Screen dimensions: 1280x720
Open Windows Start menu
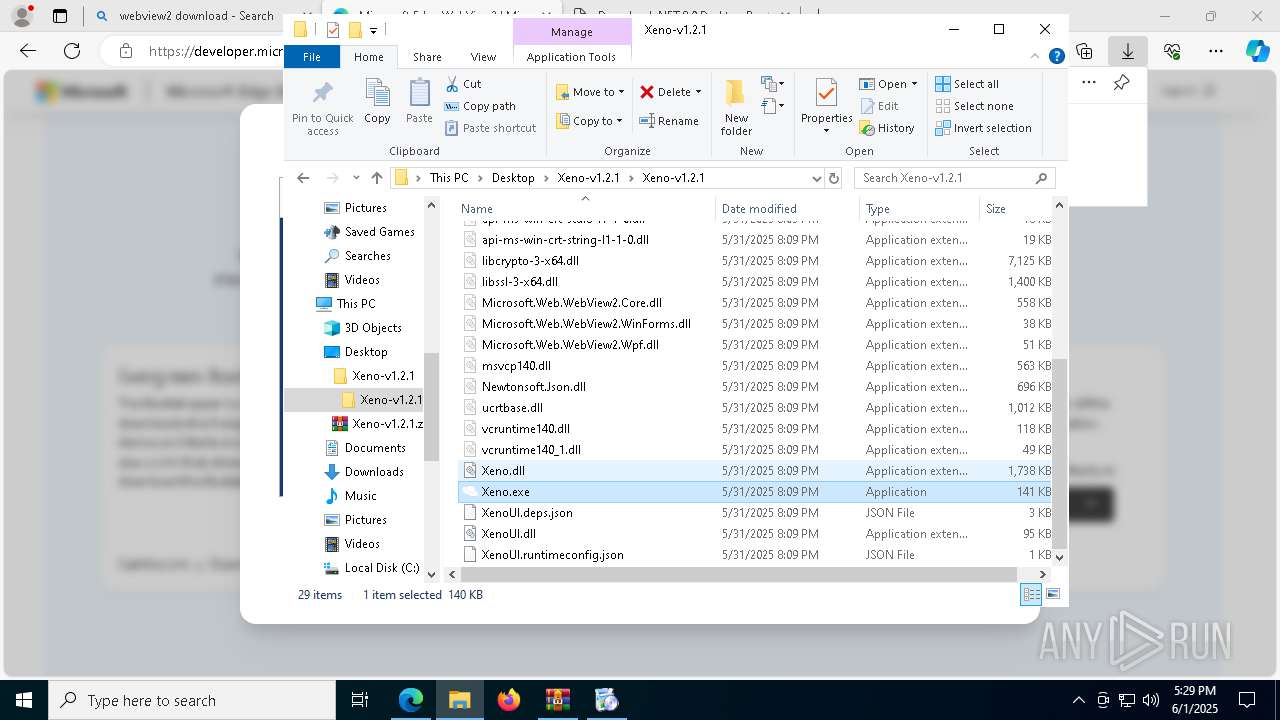click(24, 700)
